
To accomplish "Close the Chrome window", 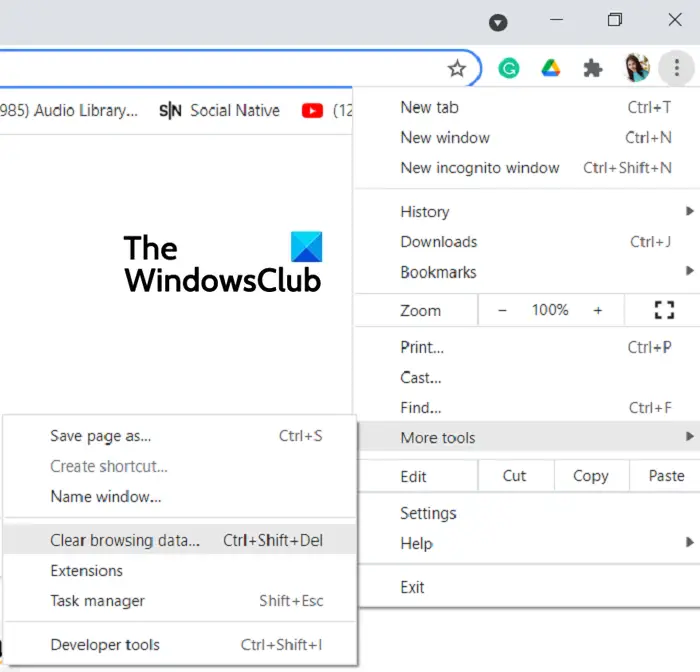I will (x=675, y=20).
